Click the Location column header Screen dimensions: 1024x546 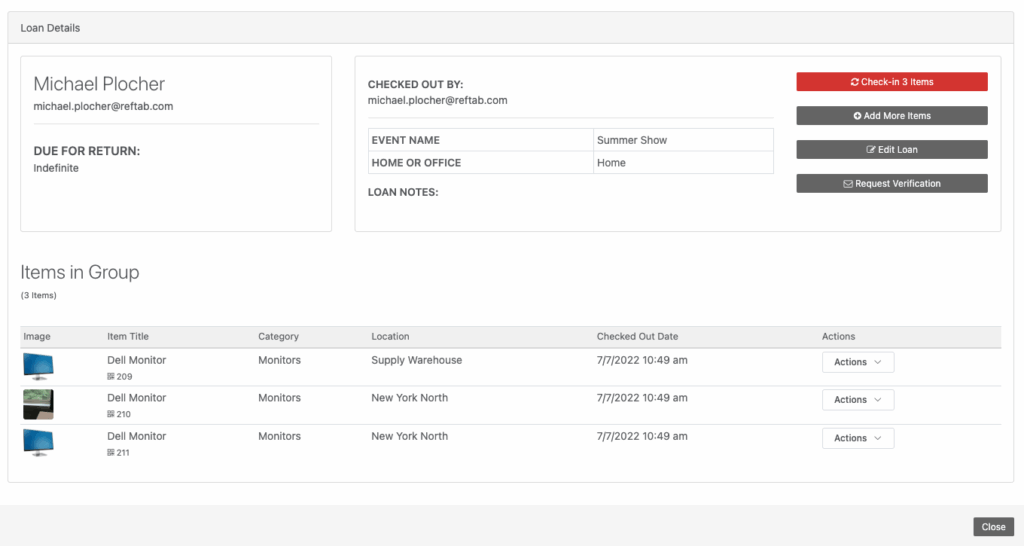[390, 337]
